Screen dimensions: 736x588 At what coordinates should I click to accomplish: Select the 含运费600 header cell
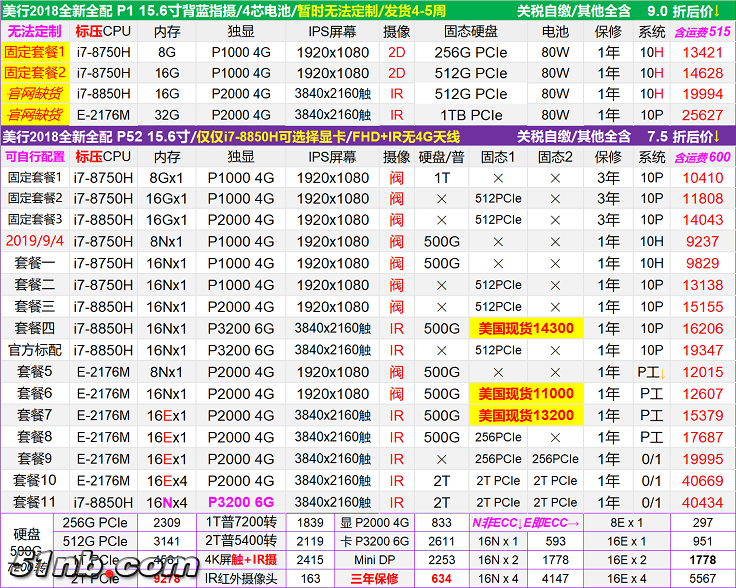pyautogui.click(x=702, y=157)
